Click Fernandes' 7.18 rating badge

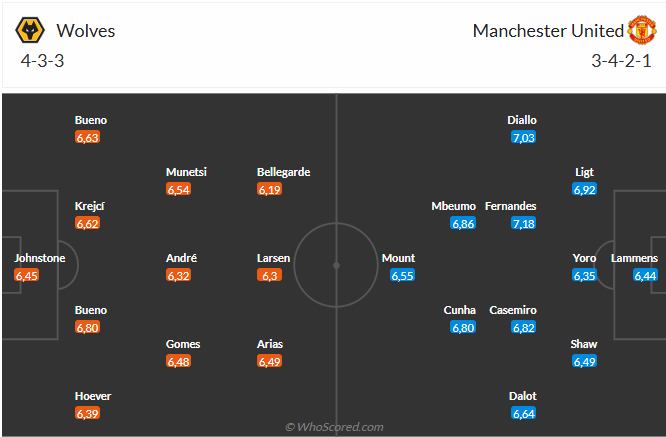524,223
